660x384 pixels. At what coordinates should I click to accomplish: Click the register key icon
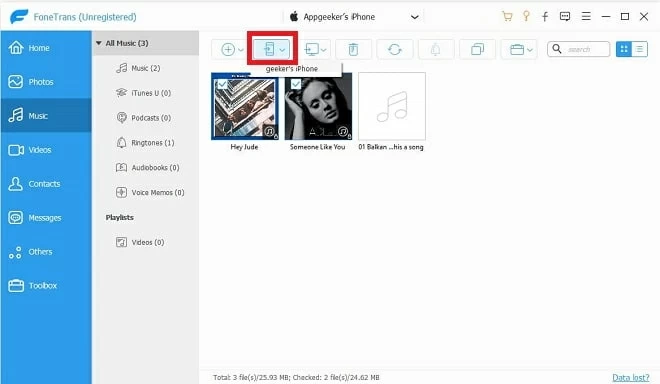(x=526, y=16)
